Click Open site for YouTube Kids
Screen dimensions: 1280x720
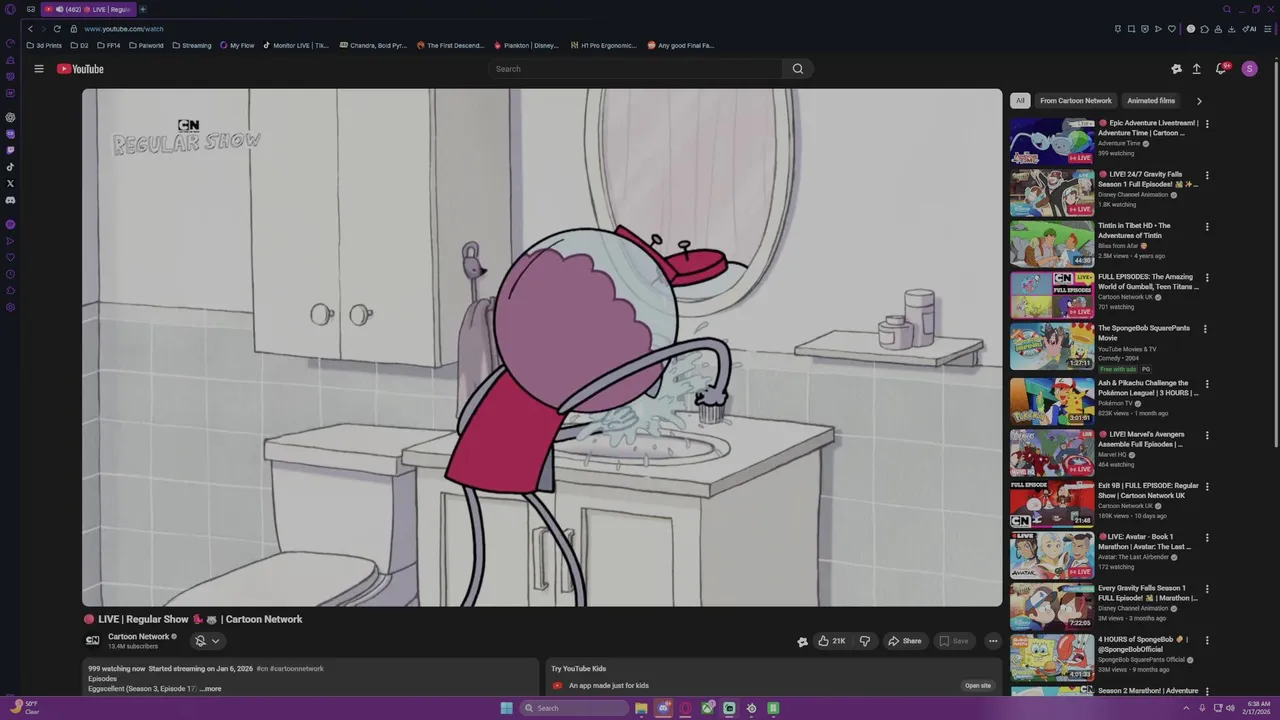pos(977,686)
